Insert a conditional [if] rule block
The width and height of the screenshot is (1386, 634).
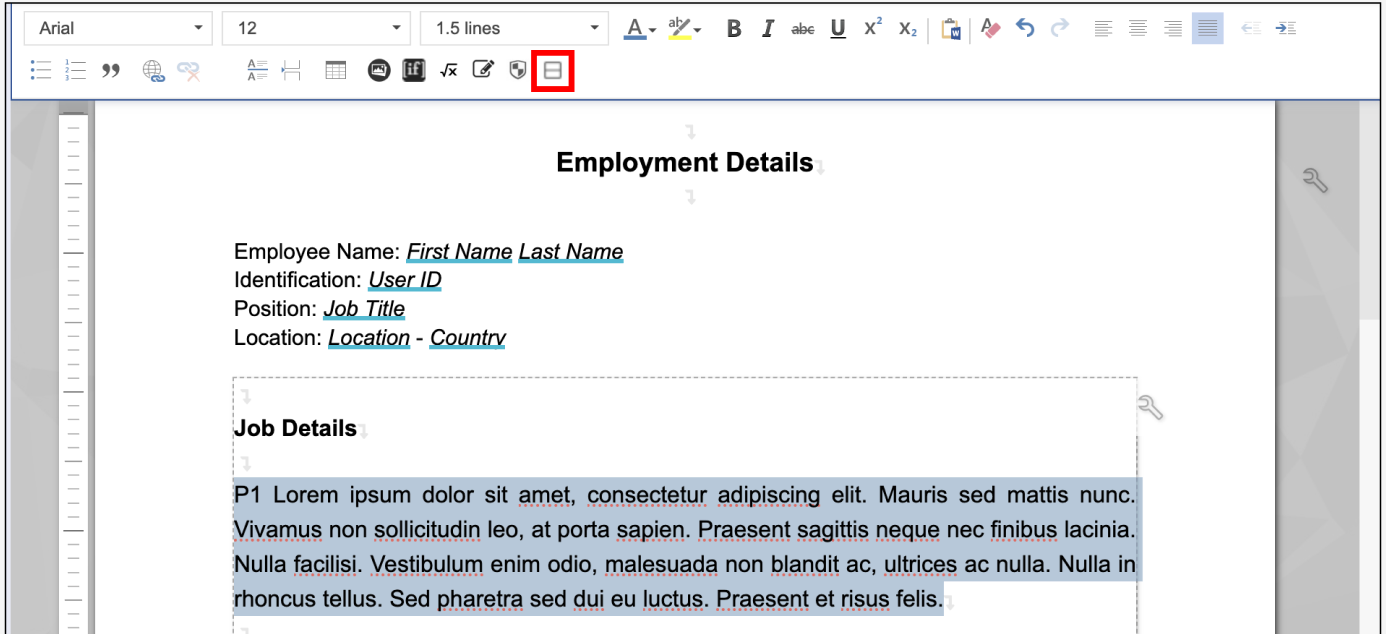(x=414, y=70)
